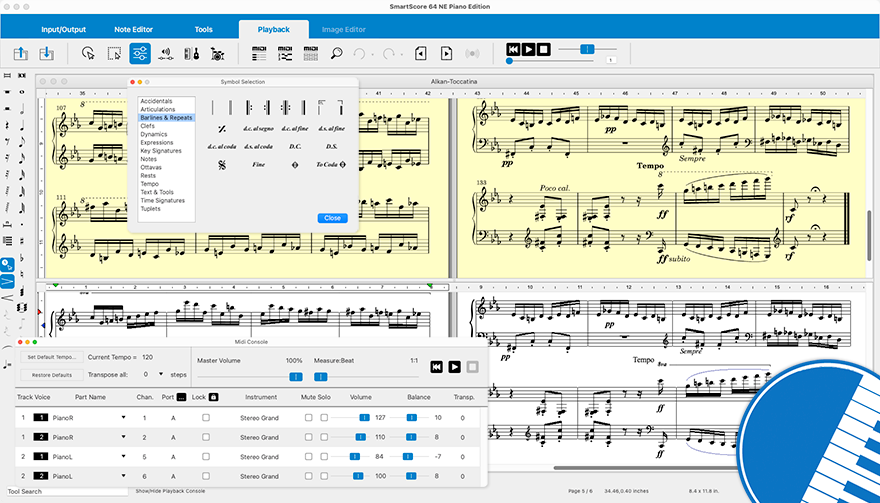Choose the double-sided repeat barline symbol
This screenshot has height=503, width=880.
pos(285,107)
